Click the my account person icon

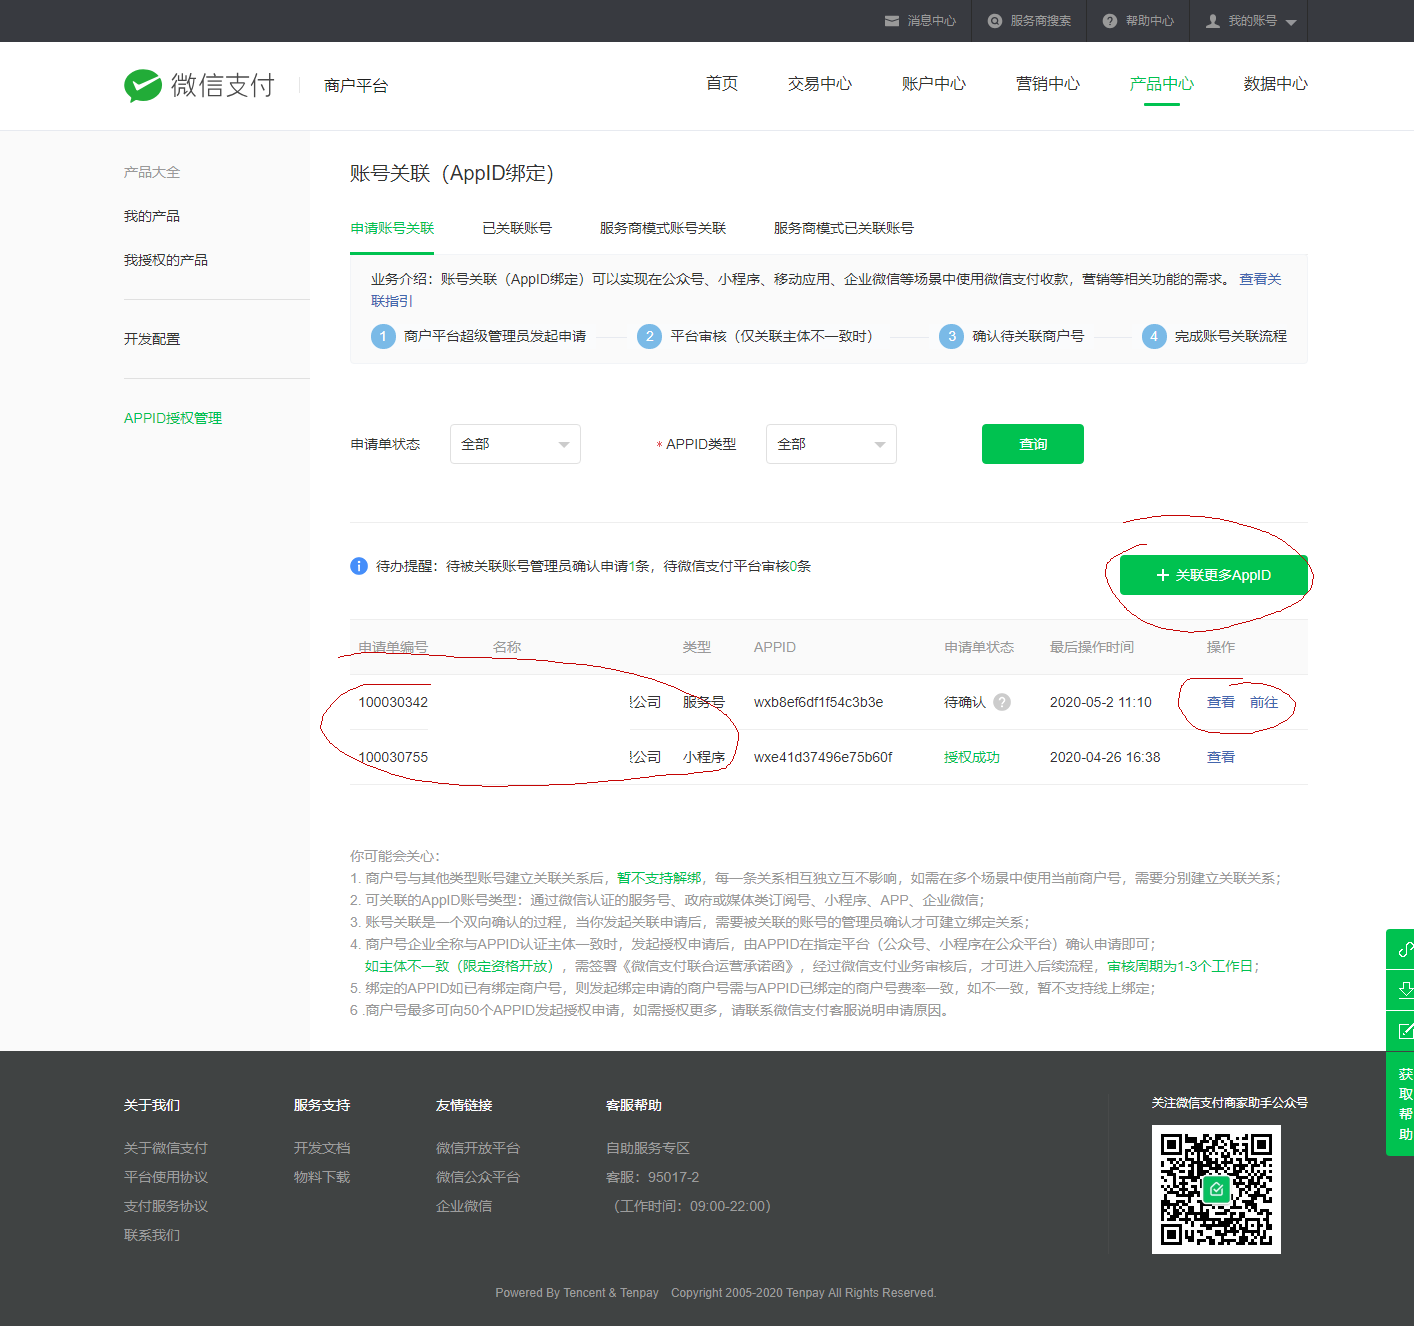tap(1213, 21)
